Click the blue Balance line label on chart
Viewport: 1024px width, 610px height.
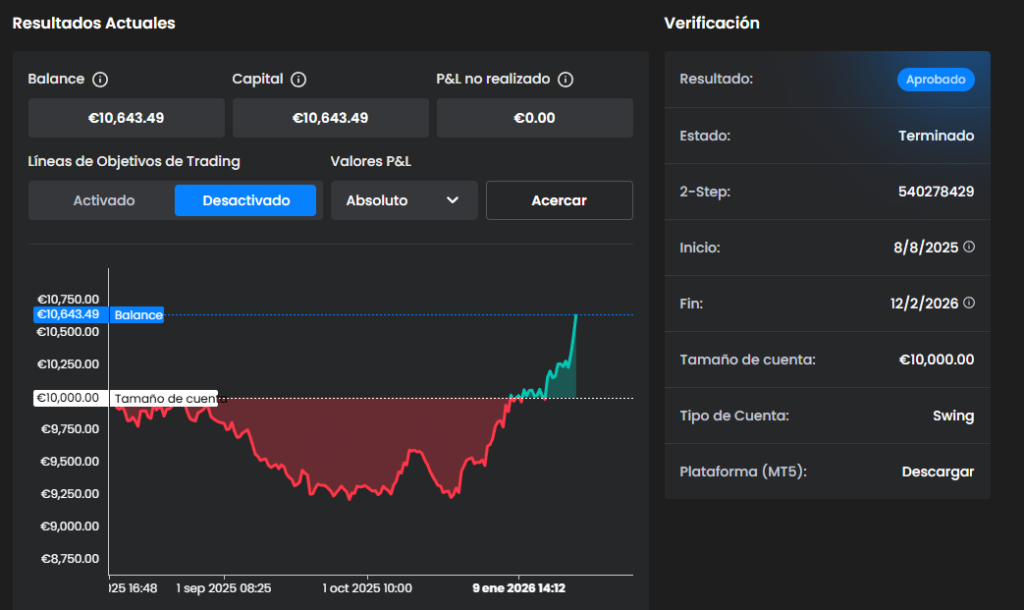pyautogui.click(x=137, y=315)
